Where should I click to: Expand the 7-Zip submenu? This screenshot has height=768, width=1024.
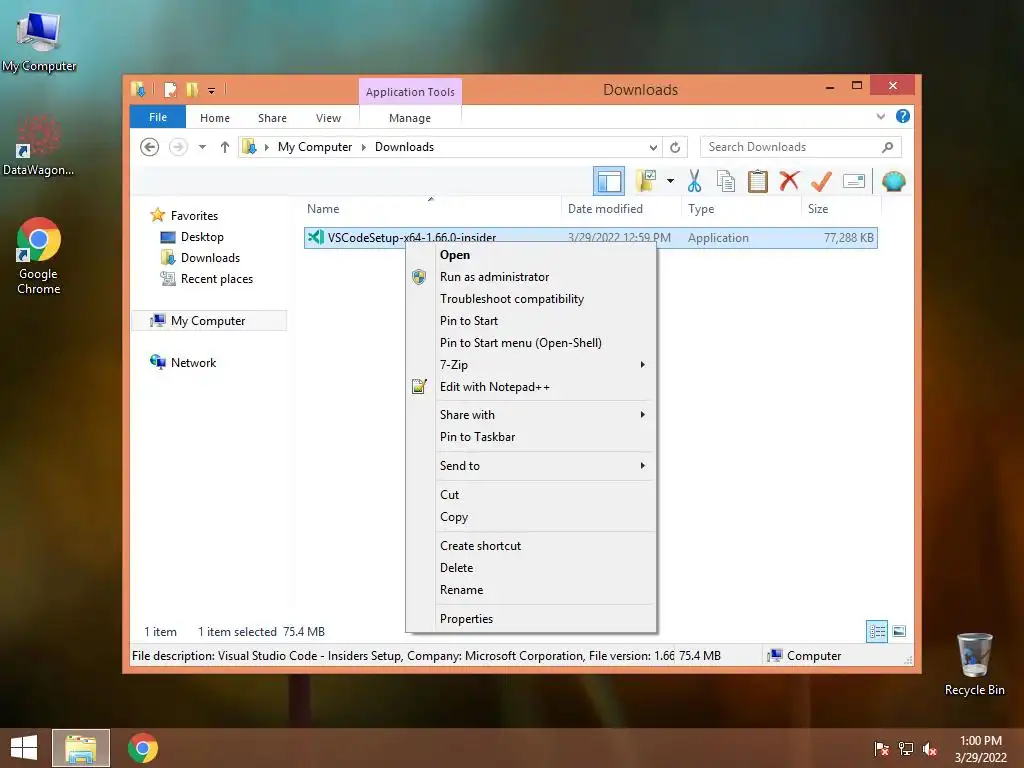531,365
